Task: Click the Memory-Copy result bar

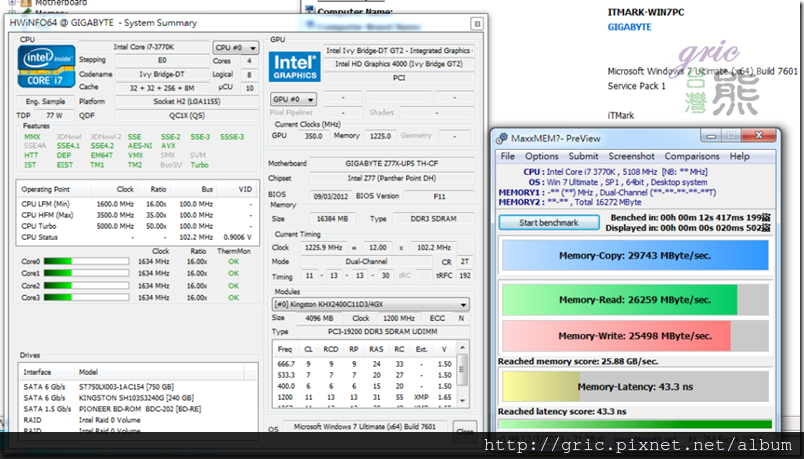Action: (x=633, y=256)
